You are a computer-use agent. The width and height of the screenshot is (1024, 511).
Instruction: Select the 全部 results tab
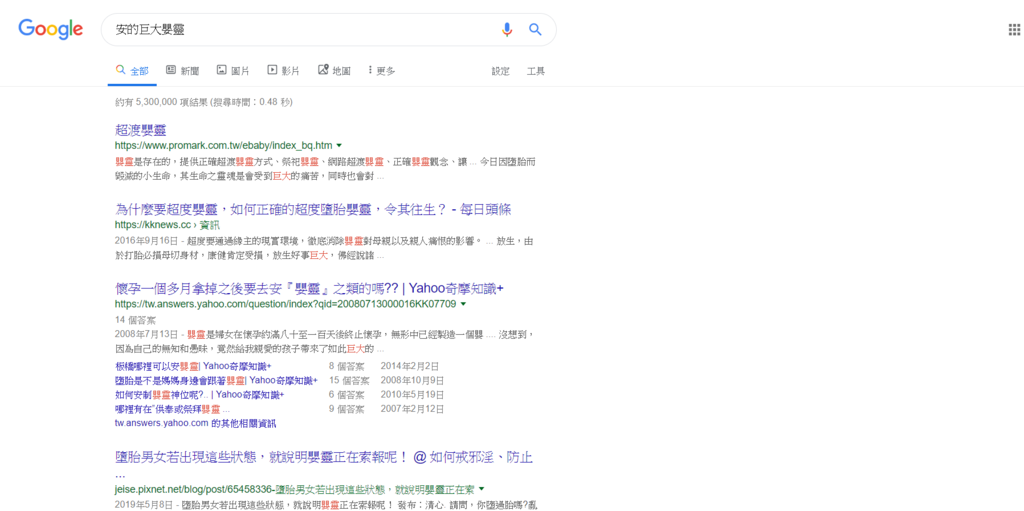click(132, 71)
